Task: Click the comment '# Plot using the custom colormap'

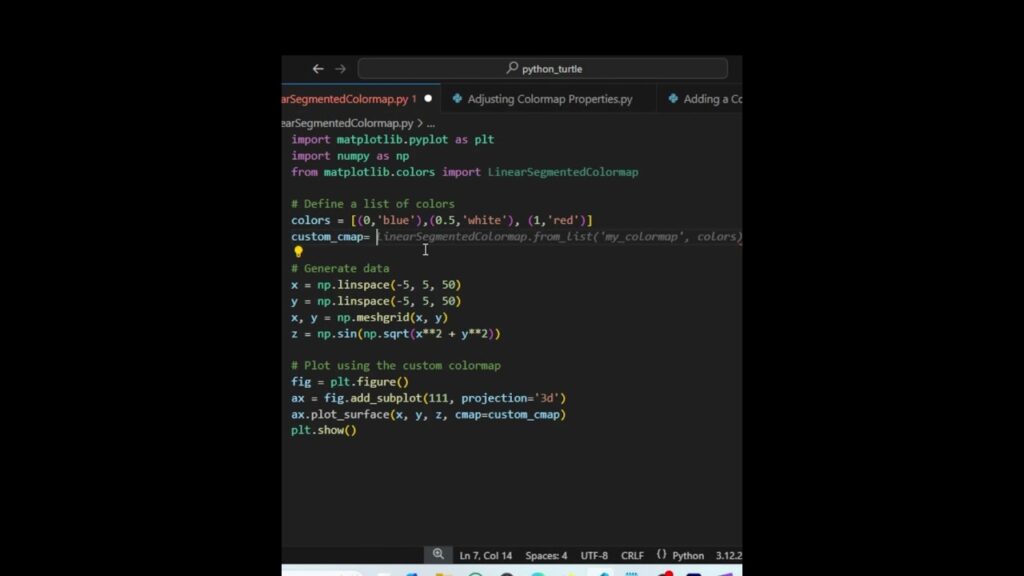Action: (x=396, y=366)
